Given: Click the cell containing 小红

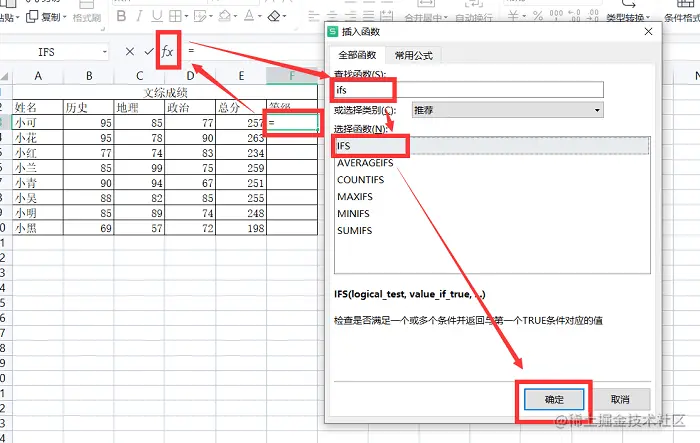Looking at the screenshot, I should [38, 153].
